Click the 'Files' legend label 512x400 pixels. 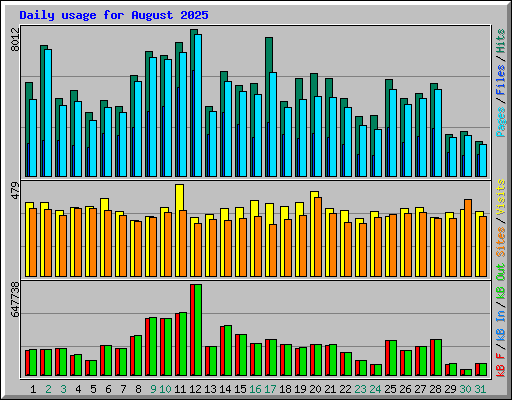(500, 80)
